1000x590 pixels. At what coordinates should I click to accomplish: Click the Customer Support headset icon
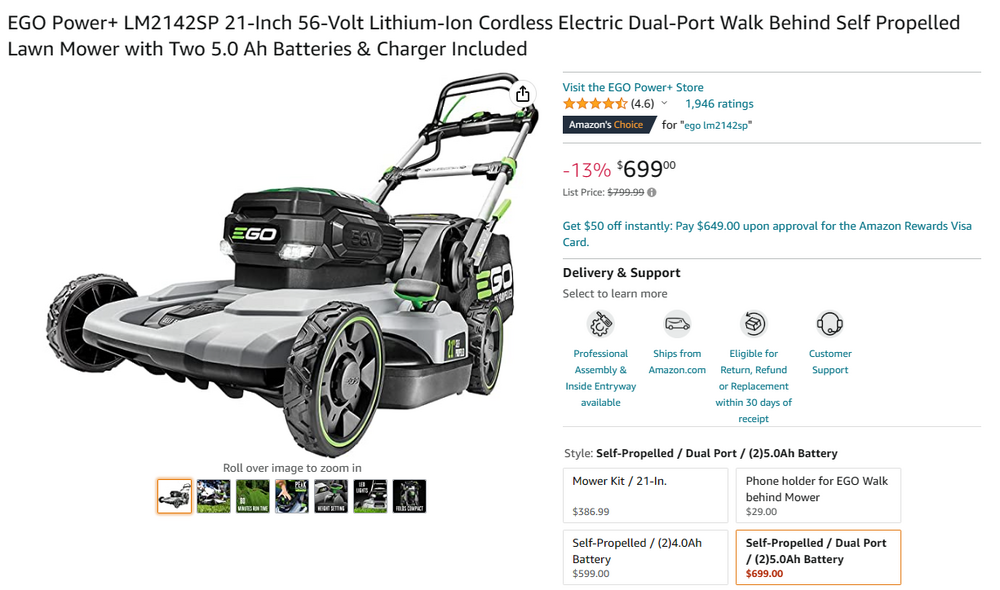(x=830, y=324)
